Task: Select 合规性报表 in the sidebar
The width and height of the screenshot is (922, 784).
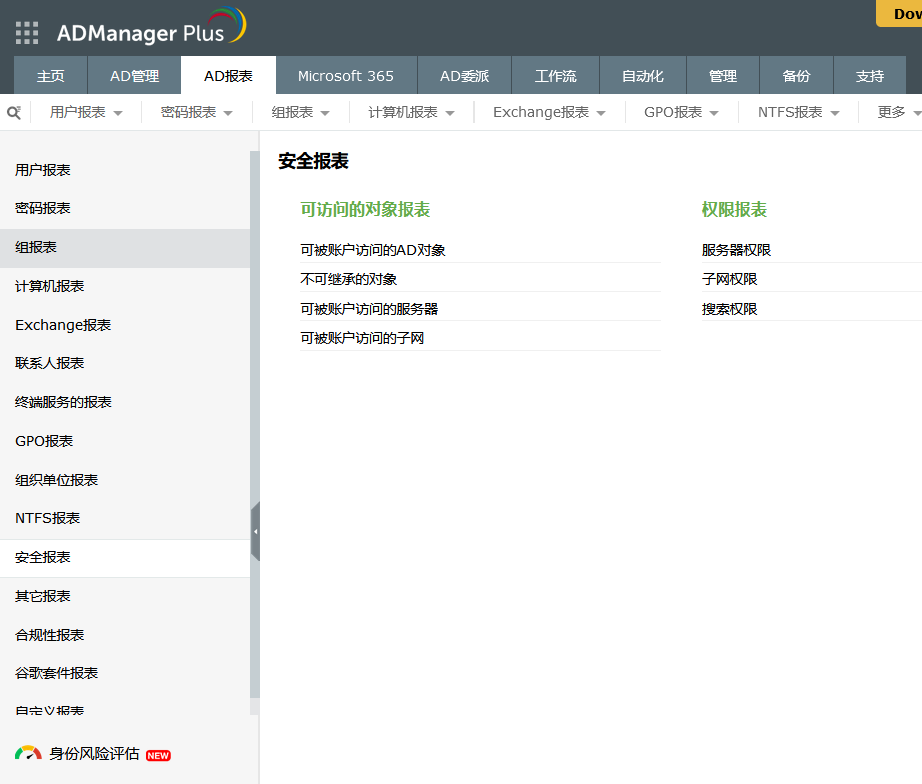Action: (50, 635)
